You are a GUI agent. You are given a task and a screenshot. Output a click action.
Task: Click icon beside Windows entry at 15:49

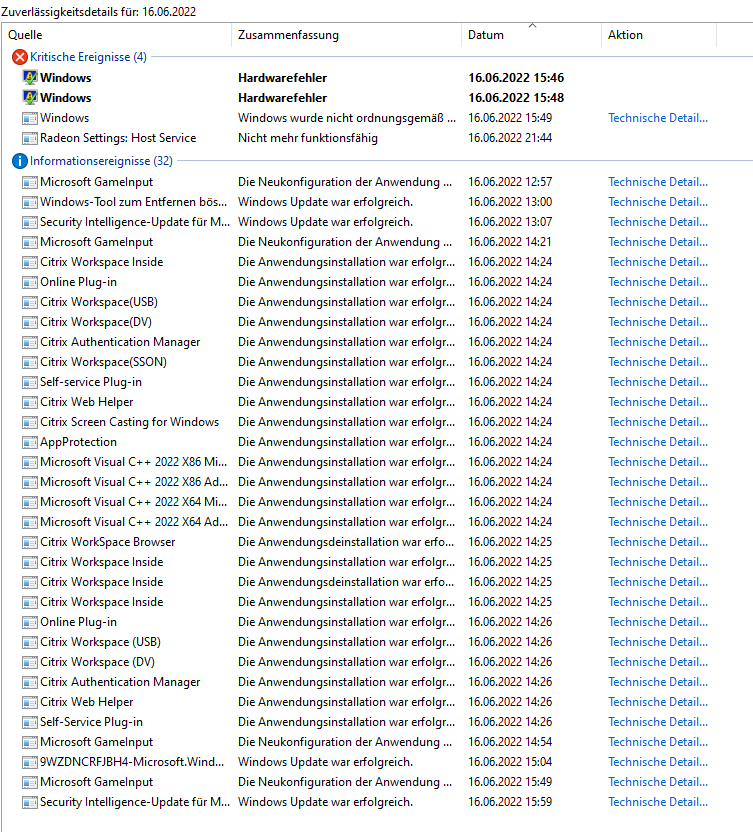click(30, 118)
